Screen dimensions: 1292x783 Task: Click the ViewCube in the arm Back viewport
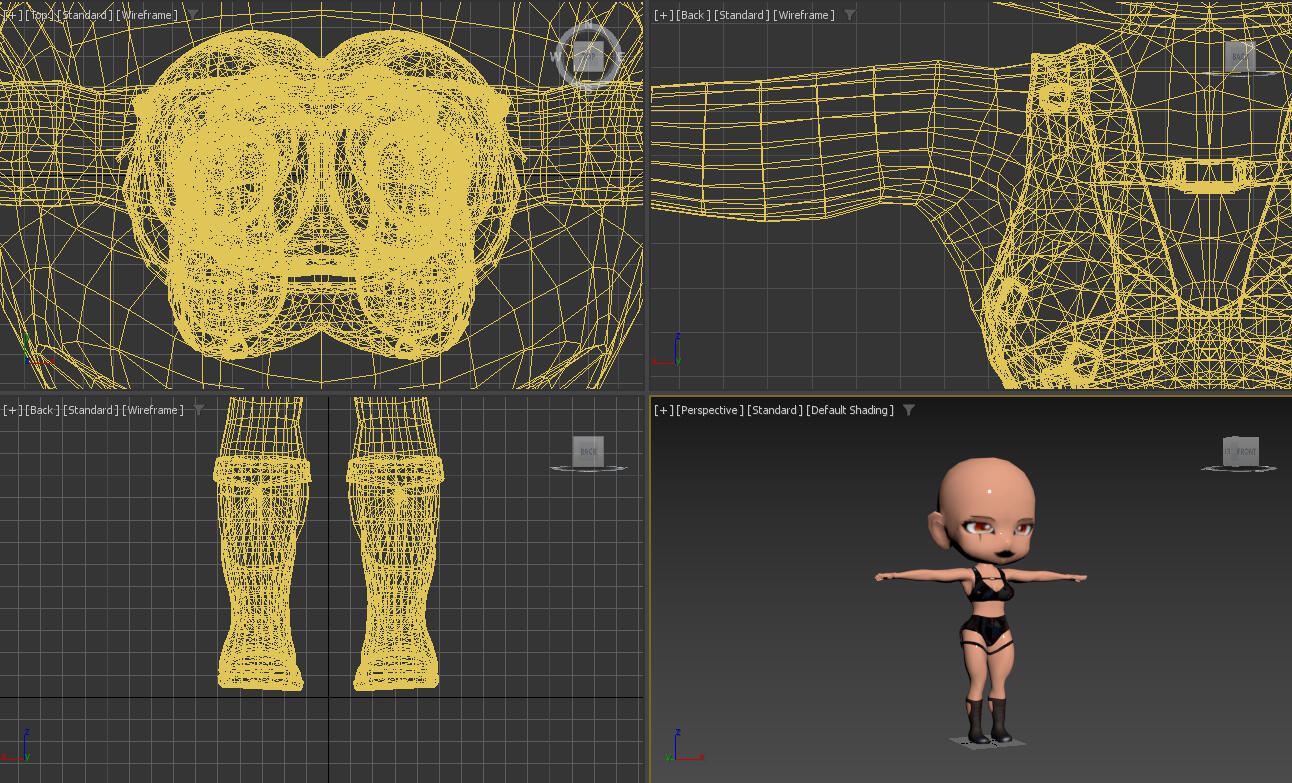pos(1240,57)
